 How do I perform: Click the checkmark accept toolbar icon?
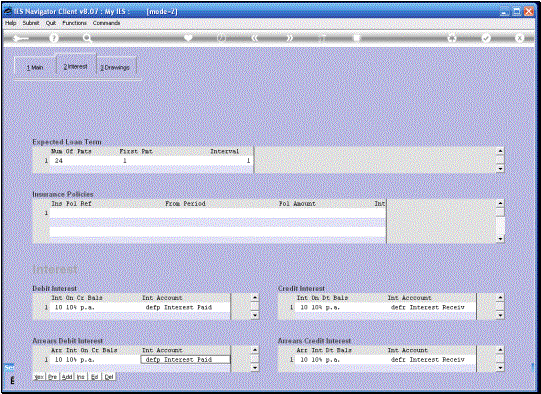pos(486,38)
